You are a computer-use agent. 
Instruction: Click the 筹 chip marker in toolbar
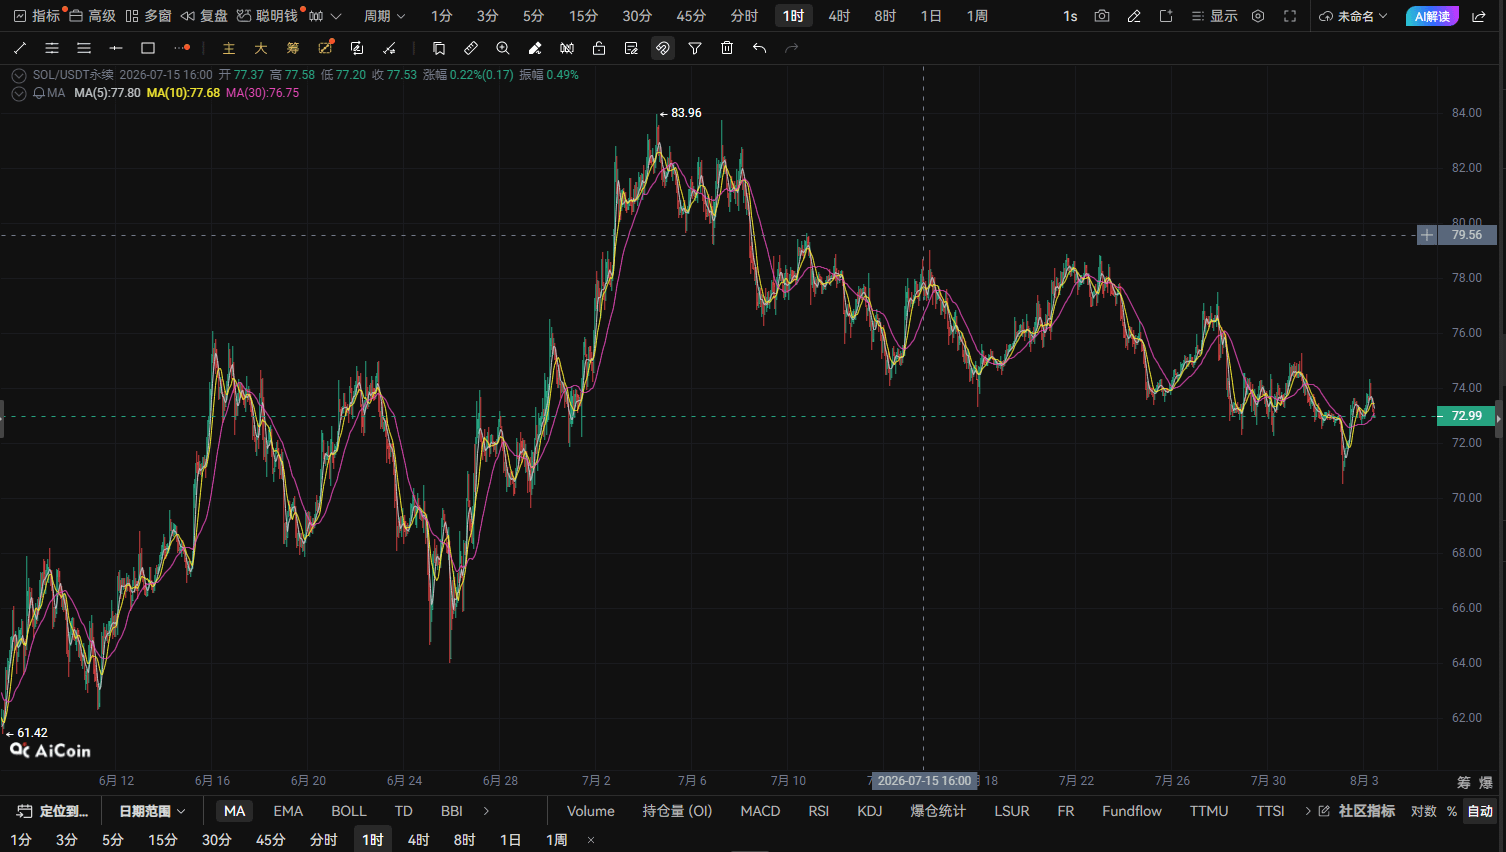293,48
